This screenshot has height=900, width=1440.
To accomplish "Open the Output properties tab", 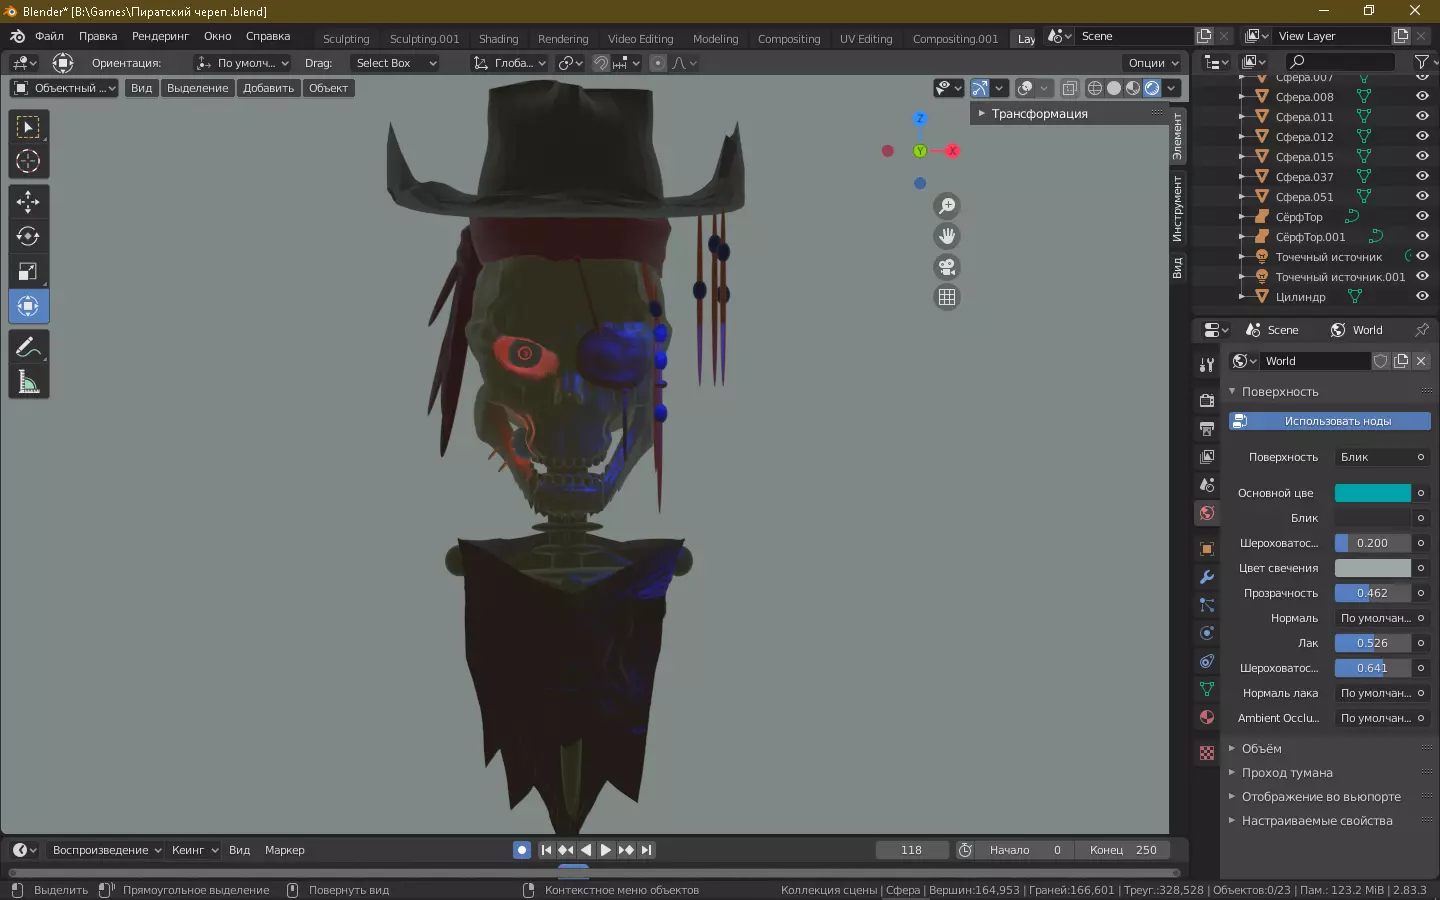I will coord(1207,428).
